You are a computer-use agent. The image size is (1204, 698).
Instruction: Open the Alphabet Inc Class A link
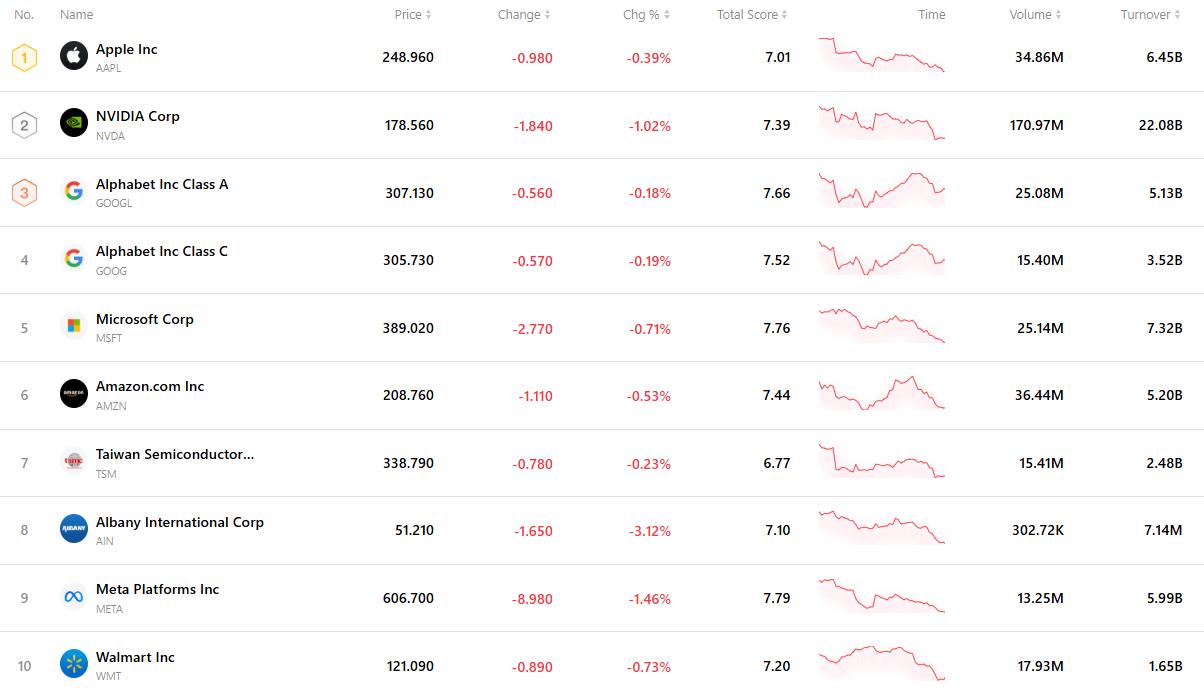(162, 184)
